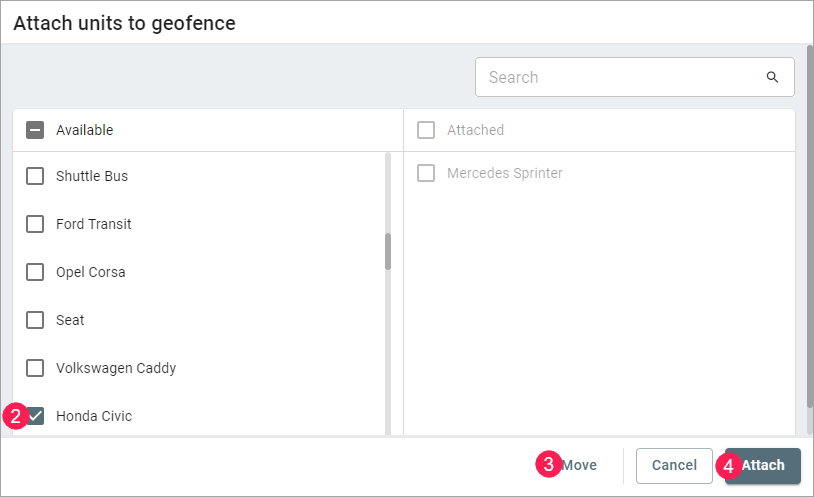Confirm with the Attach button
Screen dimensions: 814x497
763,465
